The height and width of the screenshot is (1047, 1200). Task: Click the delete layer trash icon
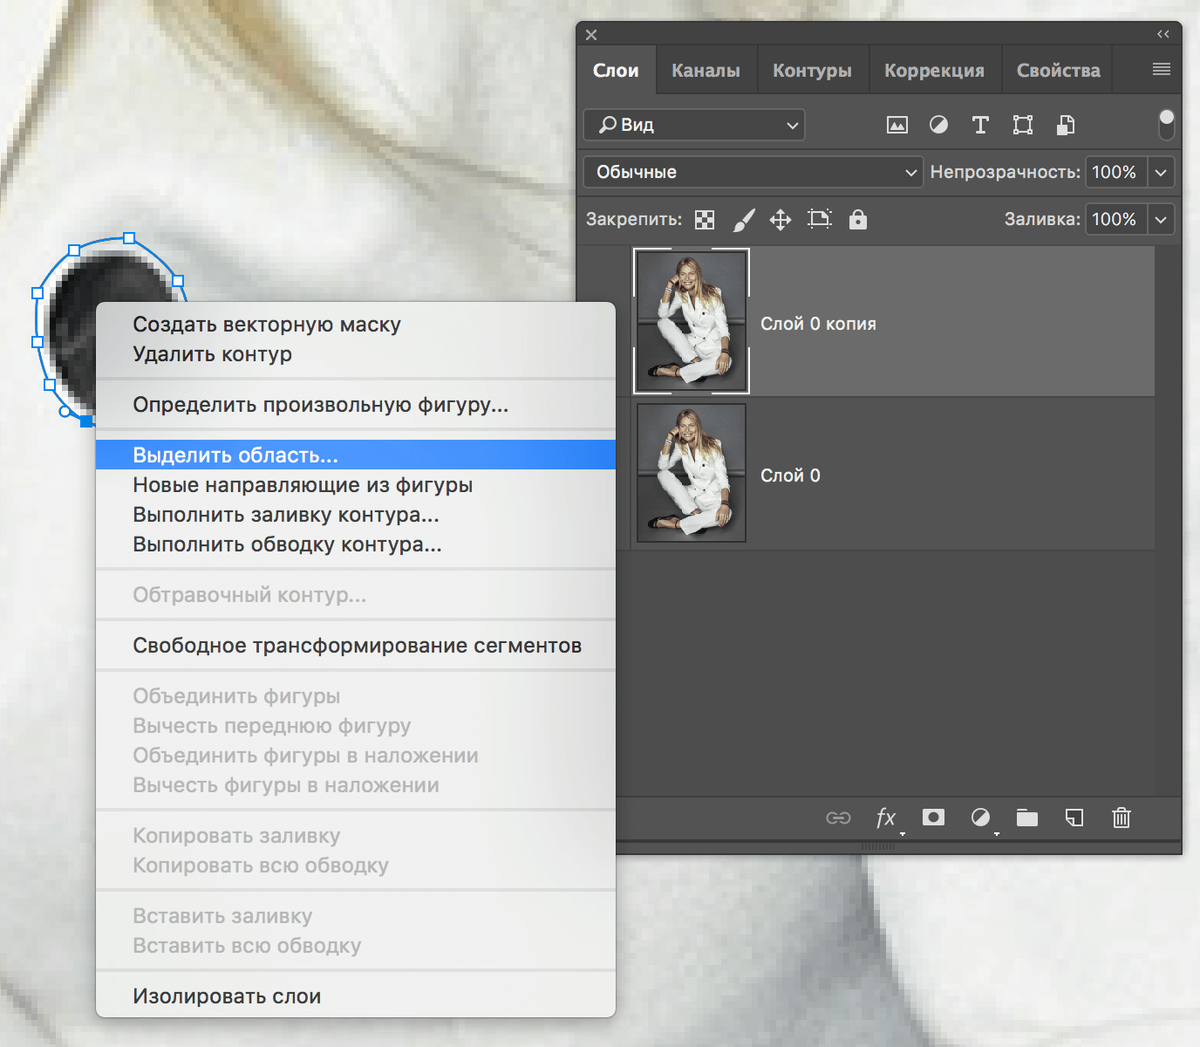click(x=1121, y=818)
